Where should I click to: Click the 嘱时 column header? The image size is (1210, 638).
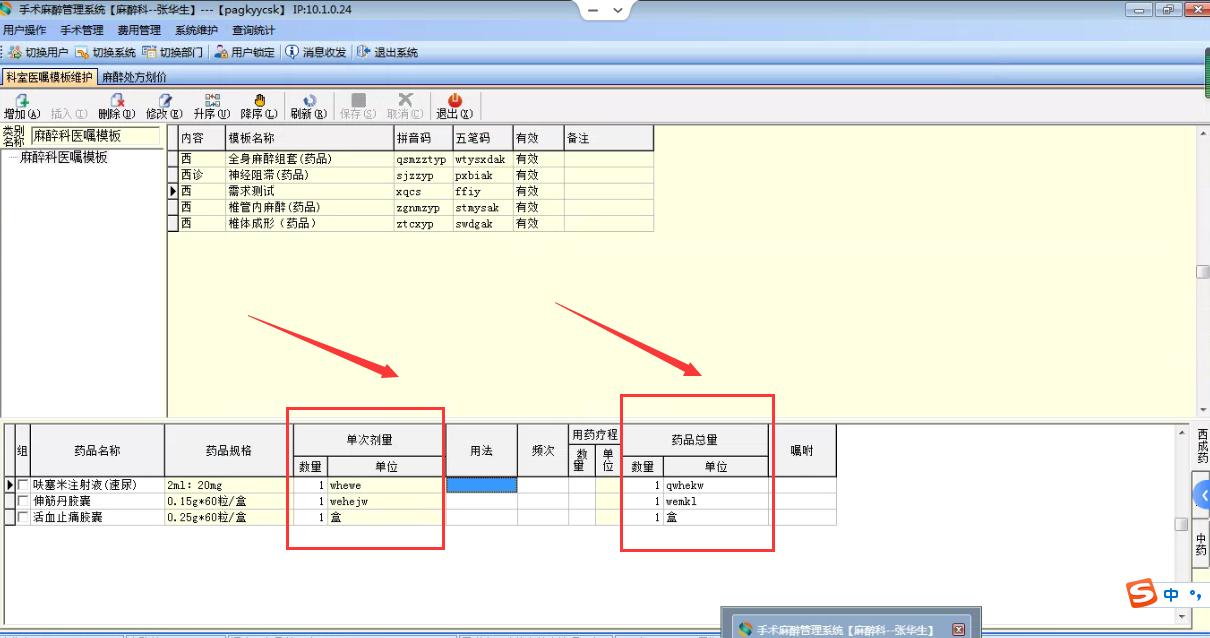click(x=802, y=450)
